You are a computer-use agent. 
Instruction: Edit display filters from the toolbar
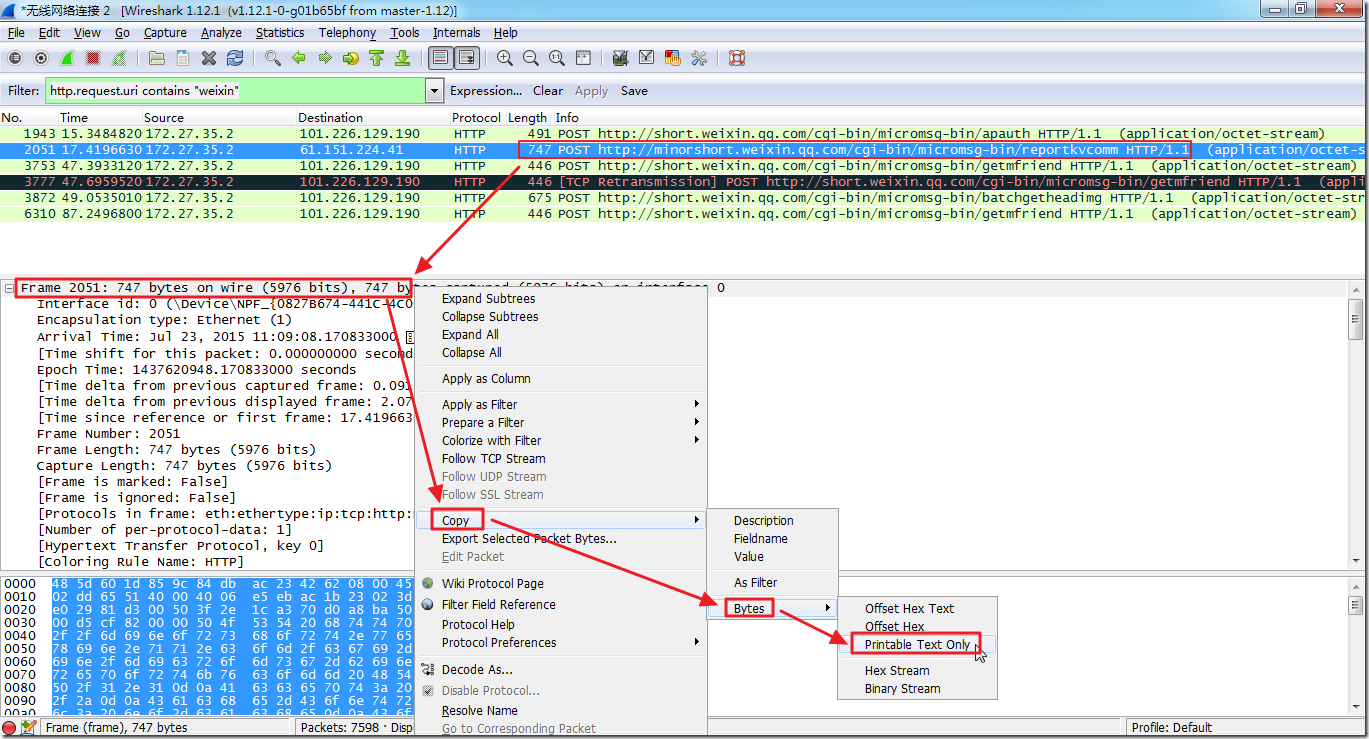646,58
